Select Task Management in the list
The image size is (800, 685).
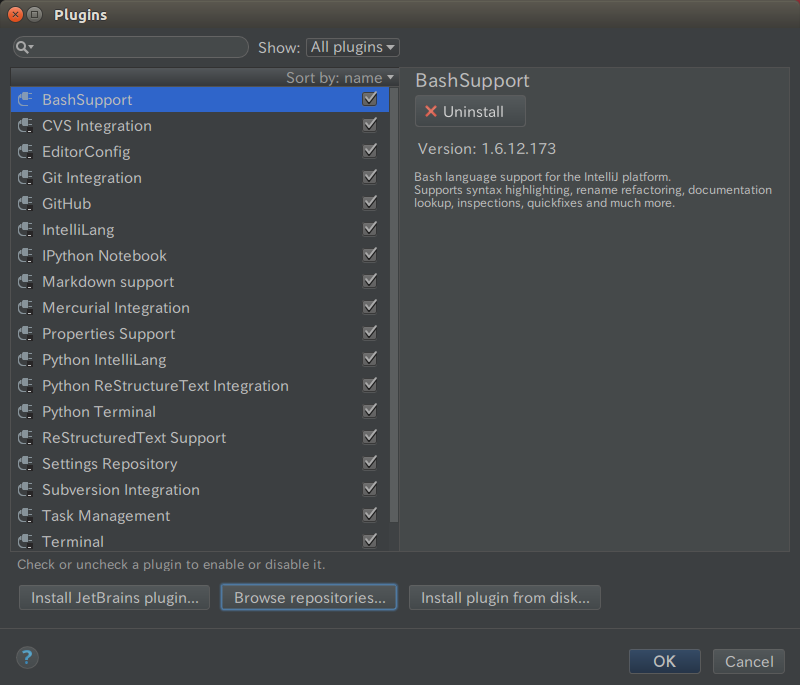200,516
